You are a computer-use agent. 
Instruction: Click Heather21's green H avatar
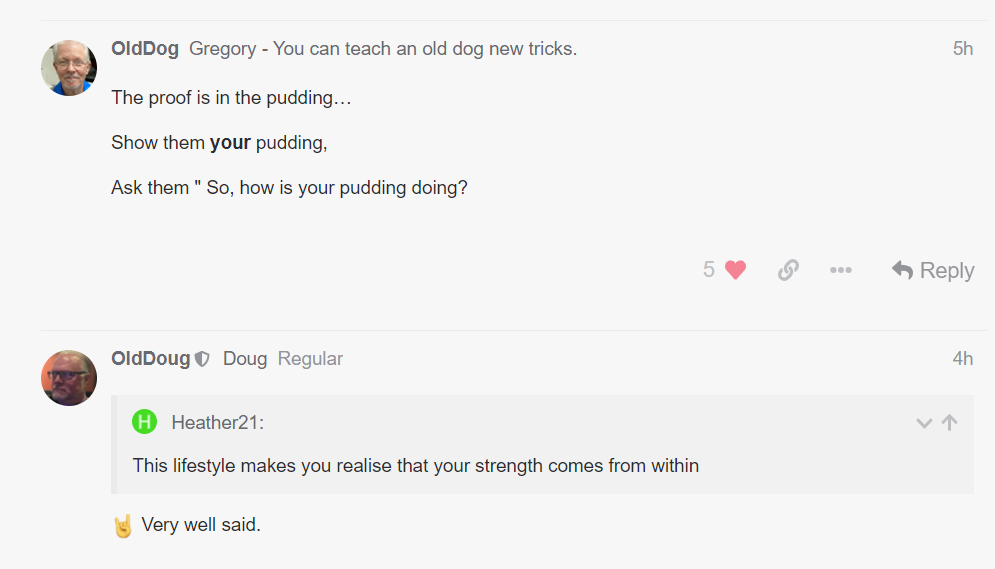click(145, 422)
